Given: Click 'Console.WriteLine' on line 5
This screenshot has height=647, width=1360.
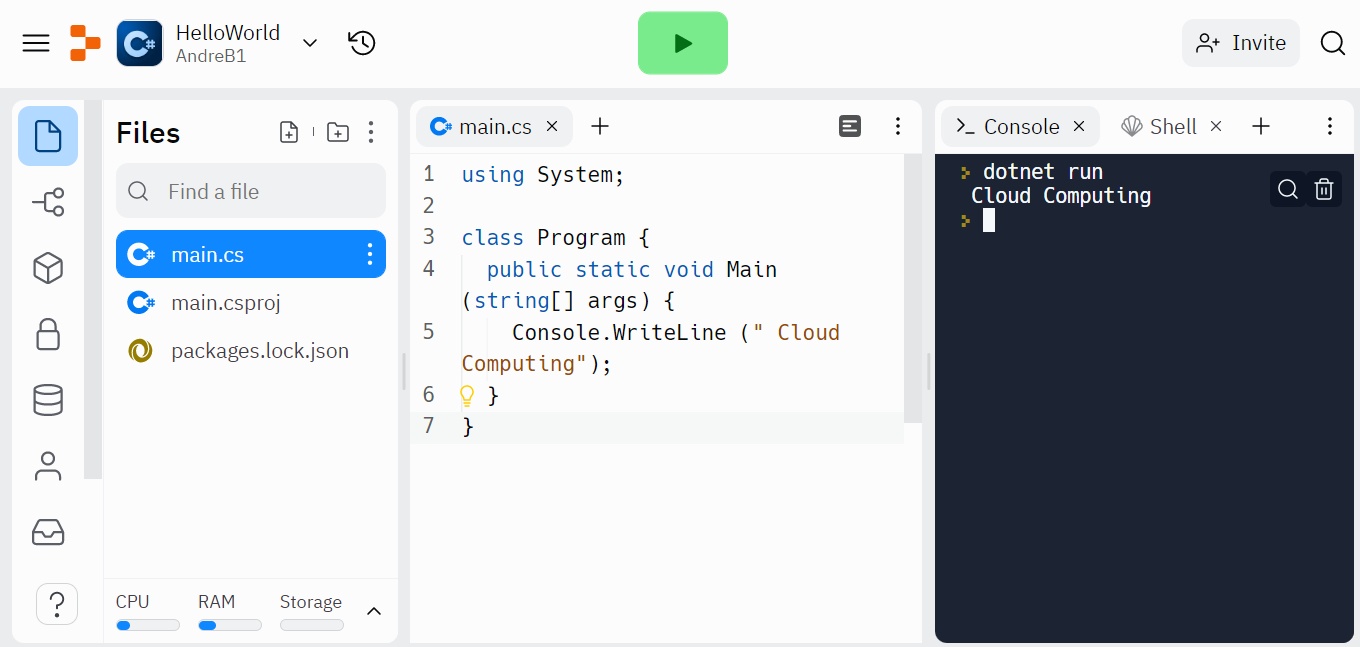Looking at the screenshot, I should coord(619,333).
